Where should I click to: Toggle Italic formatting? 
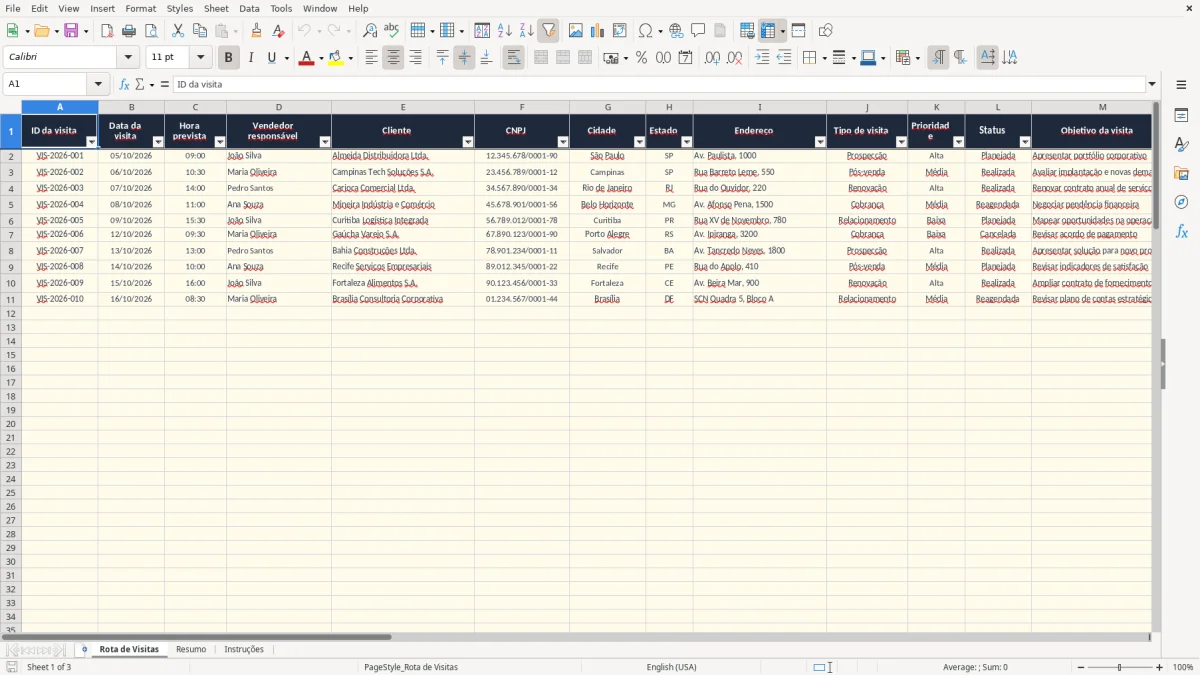pyautogui.click(x=250, y=58)
